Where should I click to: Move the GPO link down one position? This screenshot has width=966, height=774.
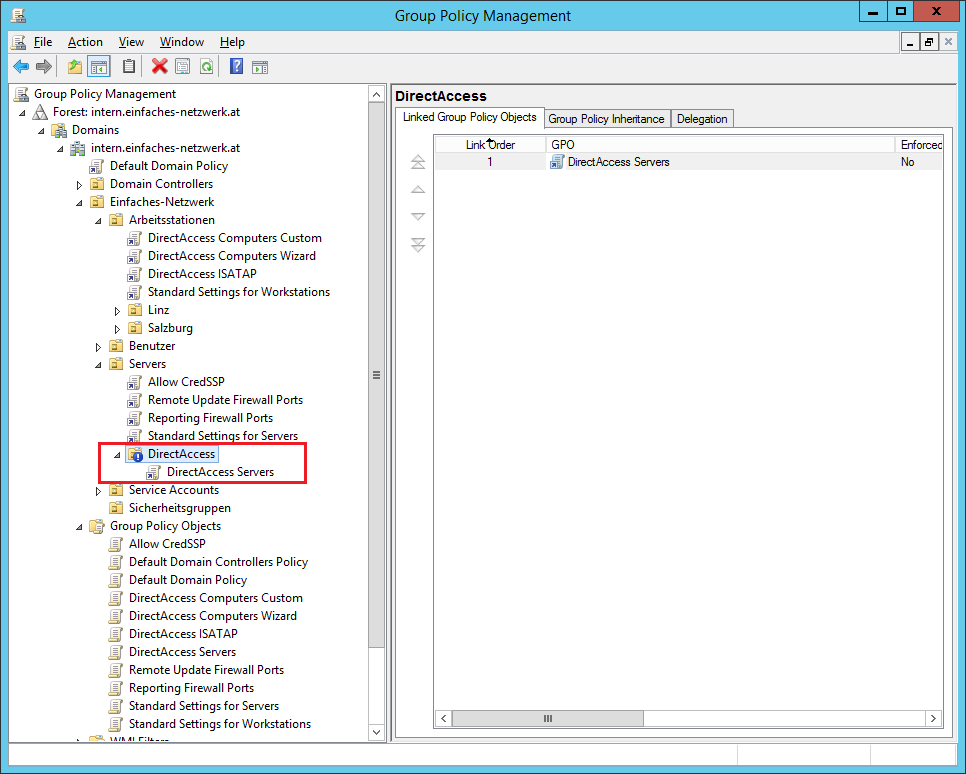tap(418, 216)
